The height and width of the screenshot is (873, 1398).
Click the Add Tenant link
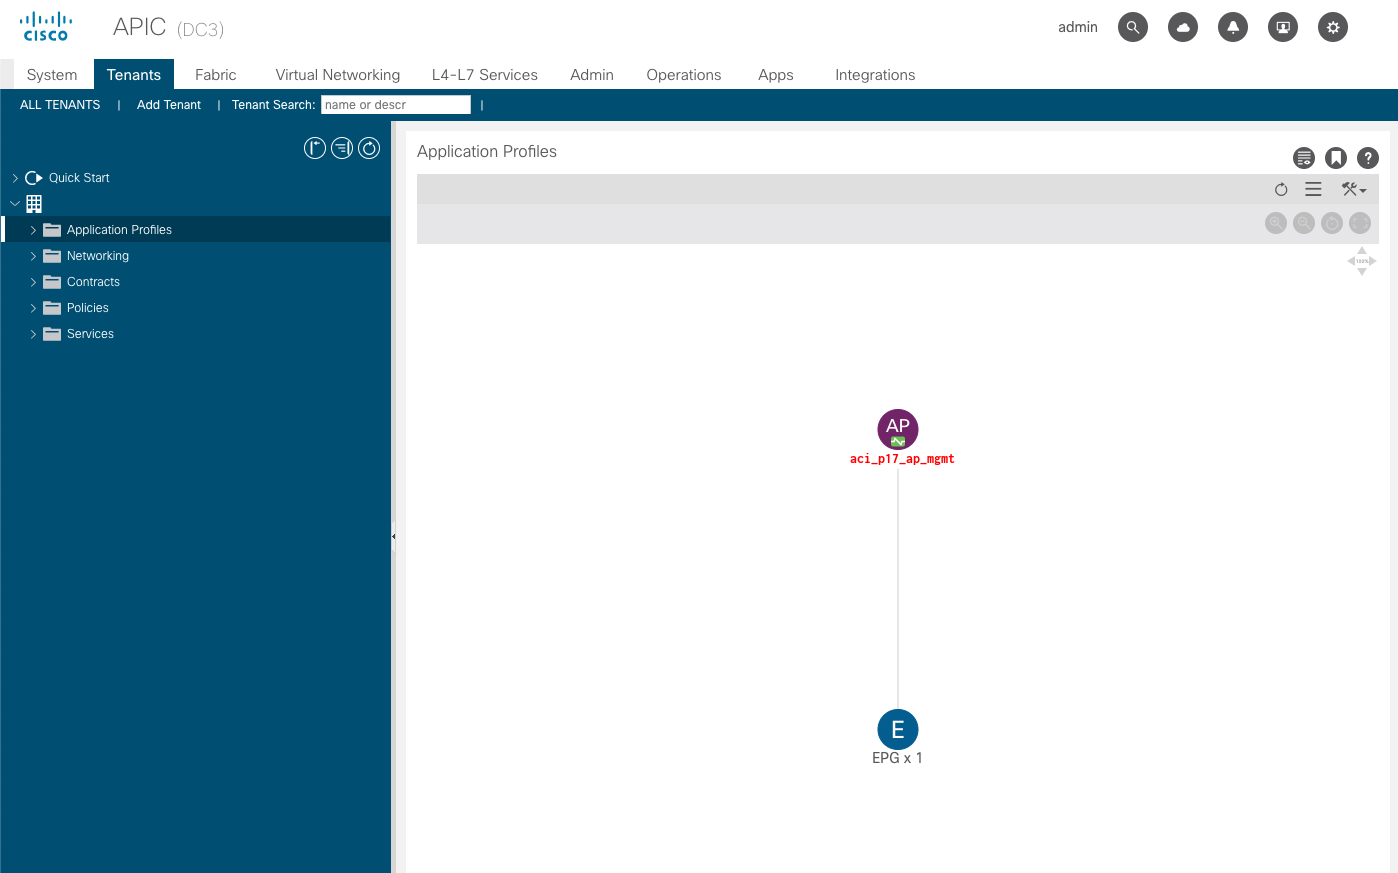click(168, 105)
